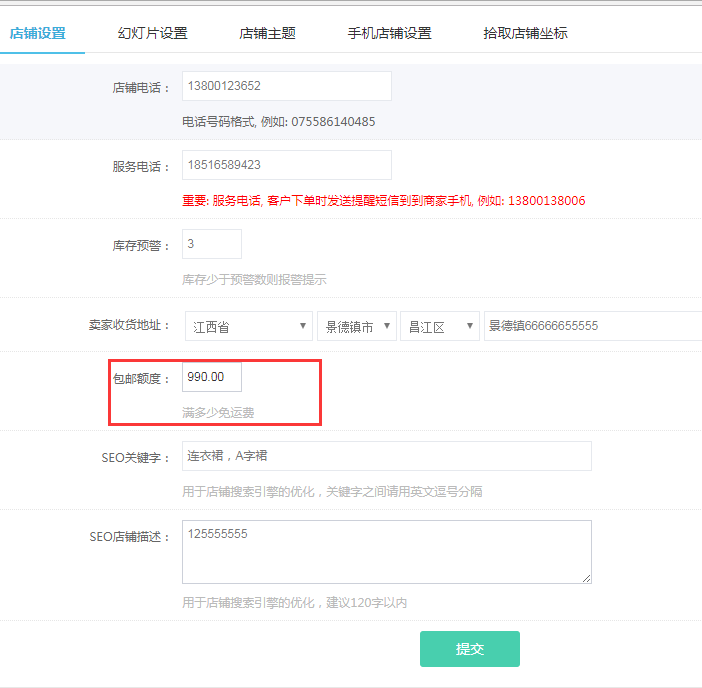Screen dimensions: 702x688
Task: Go to the 店铺主题 tab
Action: [267, 33]
